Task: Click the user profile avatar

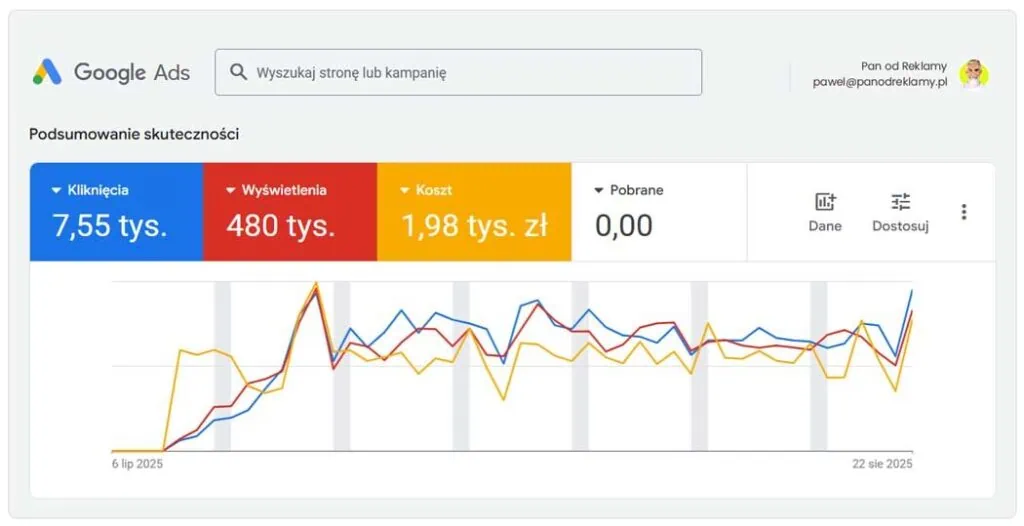Action: point(974,73)
